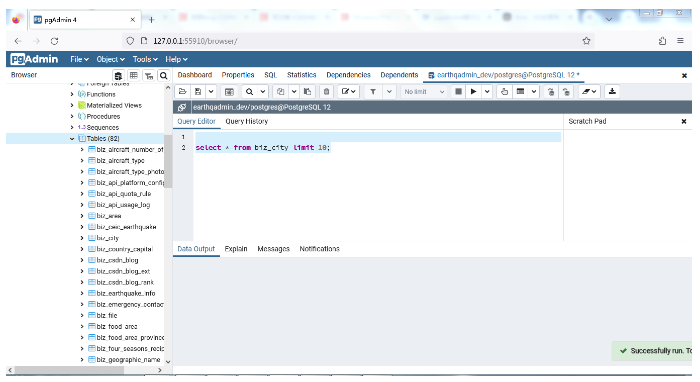The width and height of the screenshot is (700, 382).
Task: Click the Save File icon
Action: point(198,91)
